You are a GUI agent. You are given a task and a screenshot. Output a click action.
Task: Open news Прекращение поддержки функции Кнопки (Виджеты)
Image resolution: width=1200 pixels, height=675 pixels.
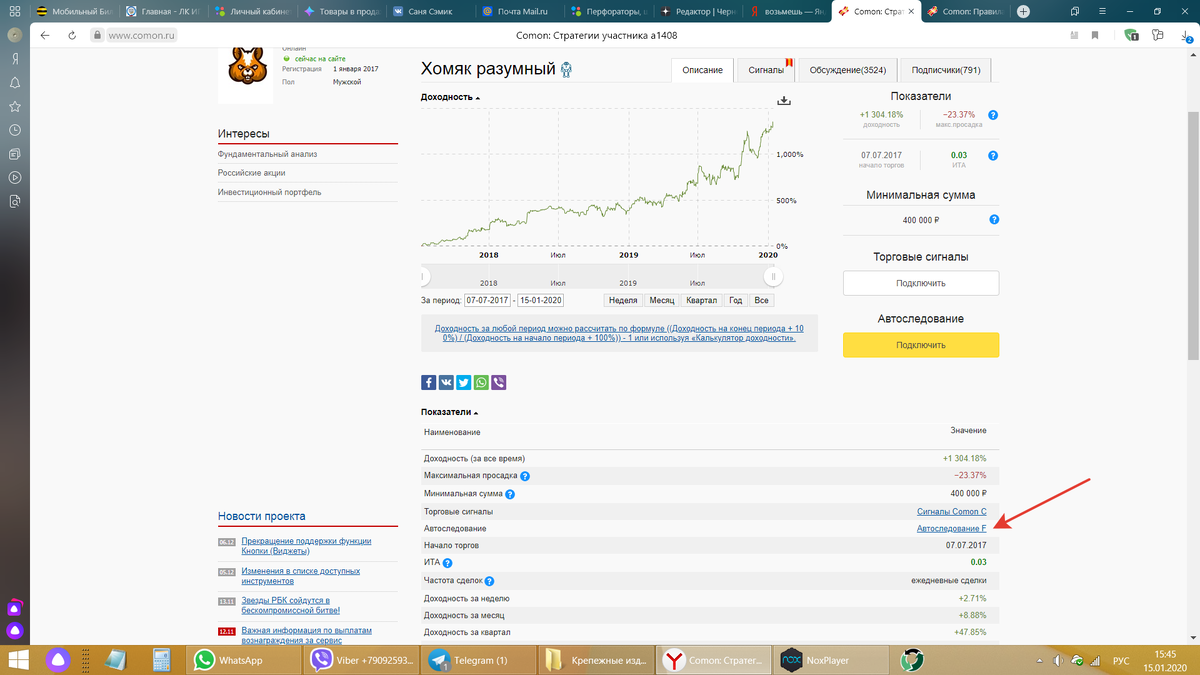coord(306,546)
